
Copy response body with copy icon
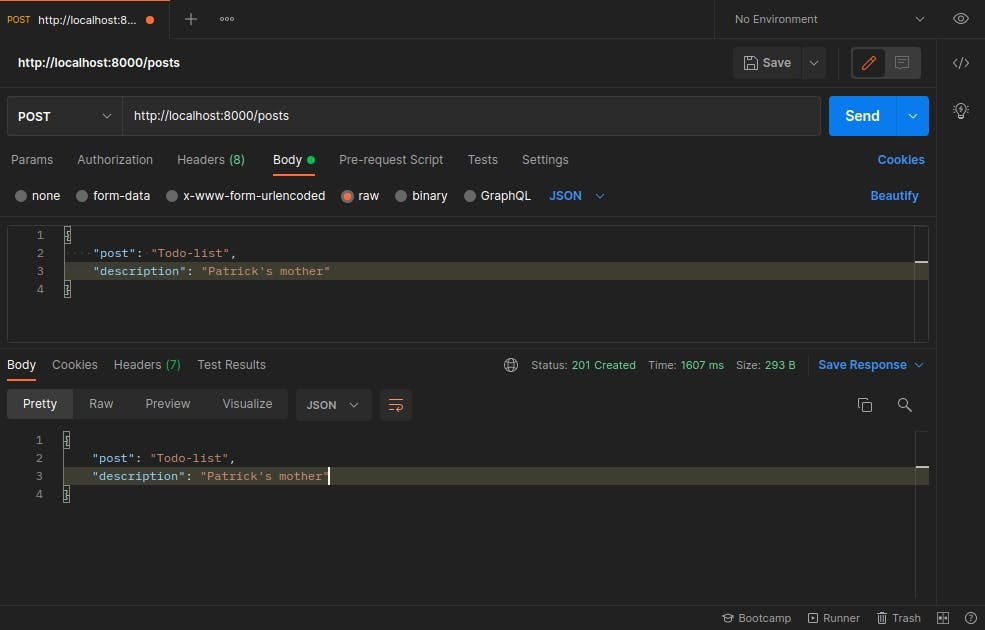tap(865, 405)
